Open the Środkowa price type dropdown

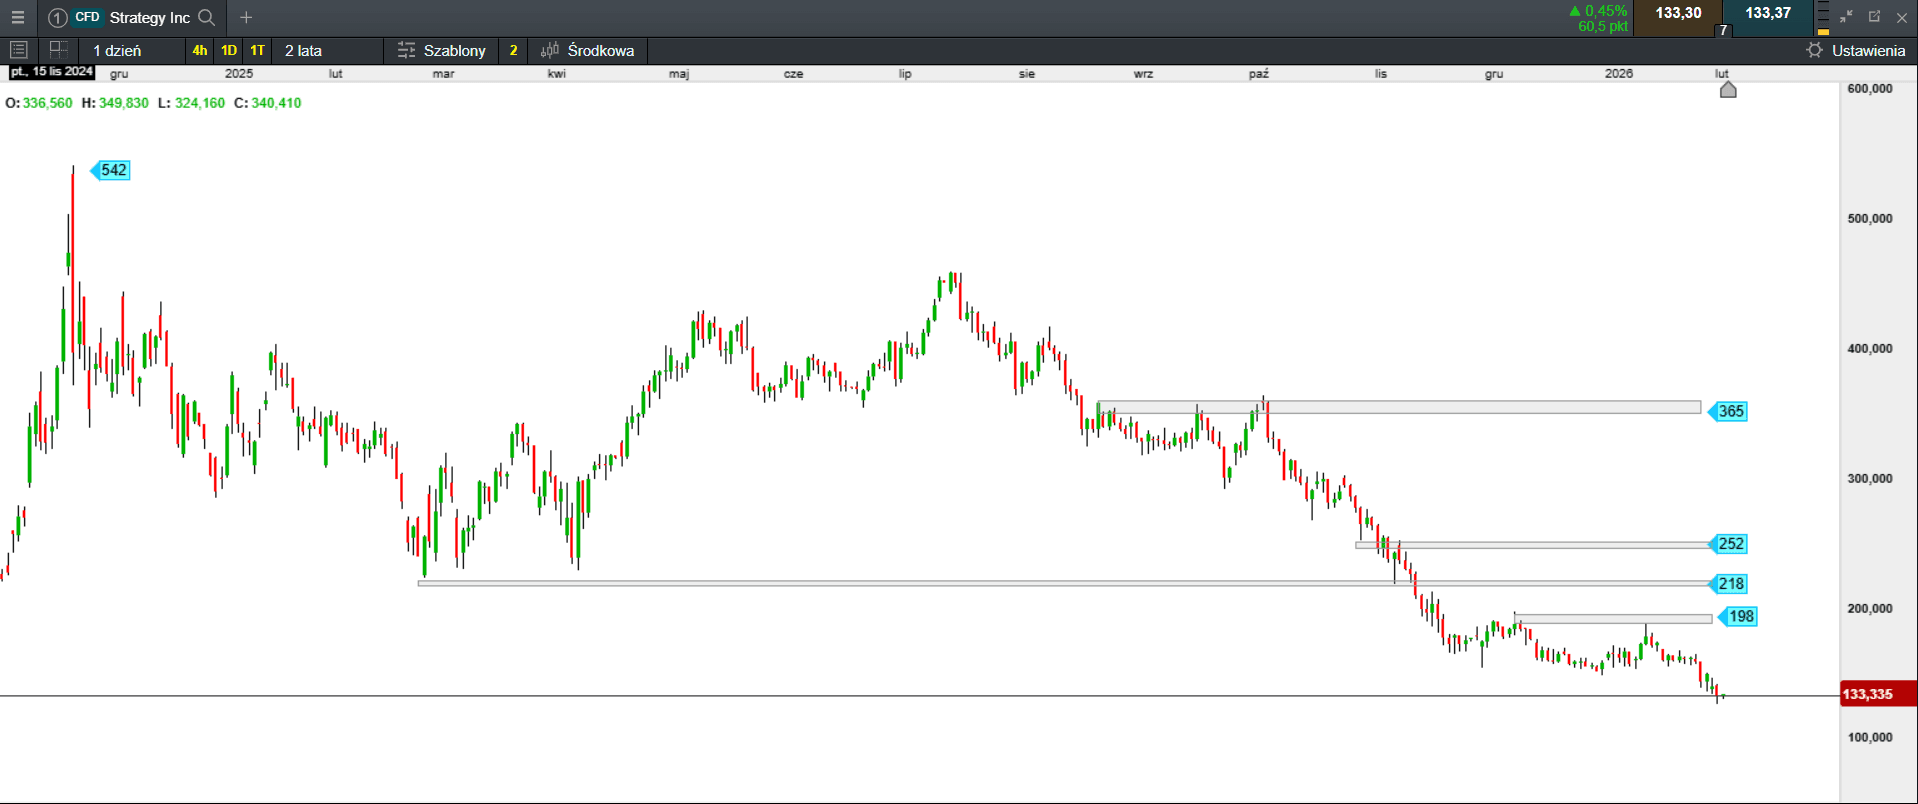click(x=589, y=50)
